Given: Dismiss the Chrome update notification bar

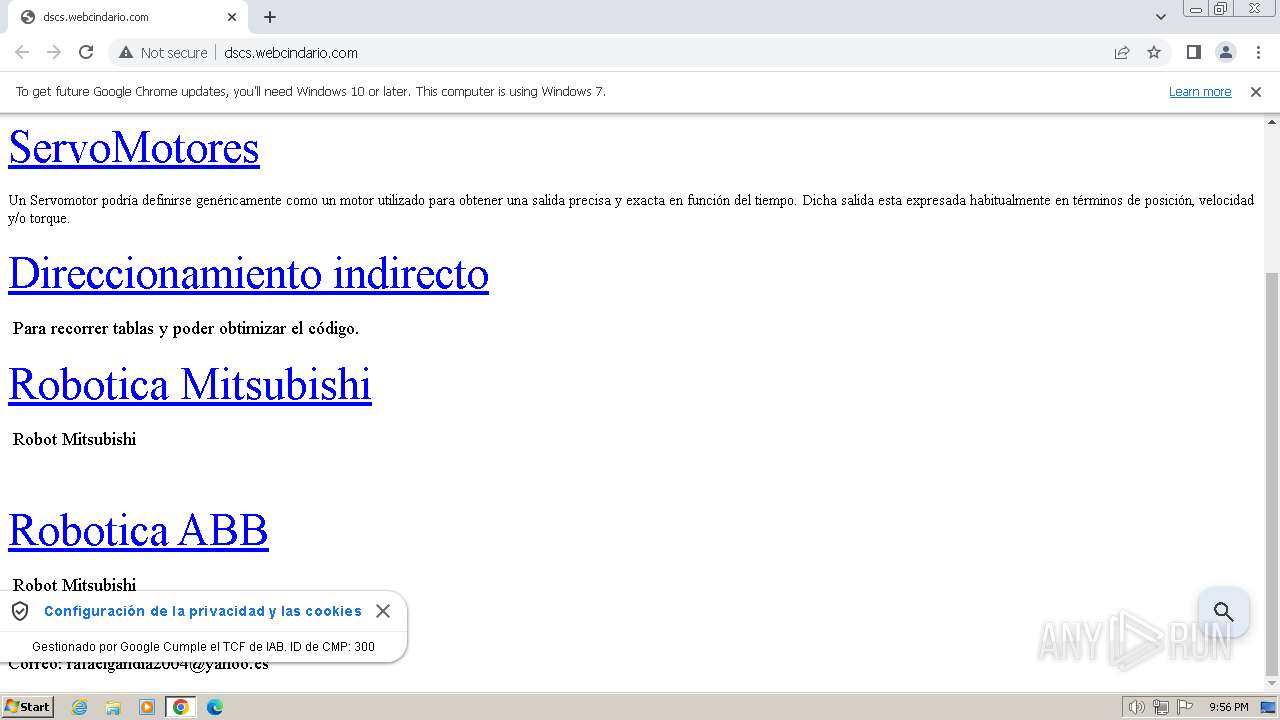Looking at the screenshot, I should click(x=1256, y=92).
